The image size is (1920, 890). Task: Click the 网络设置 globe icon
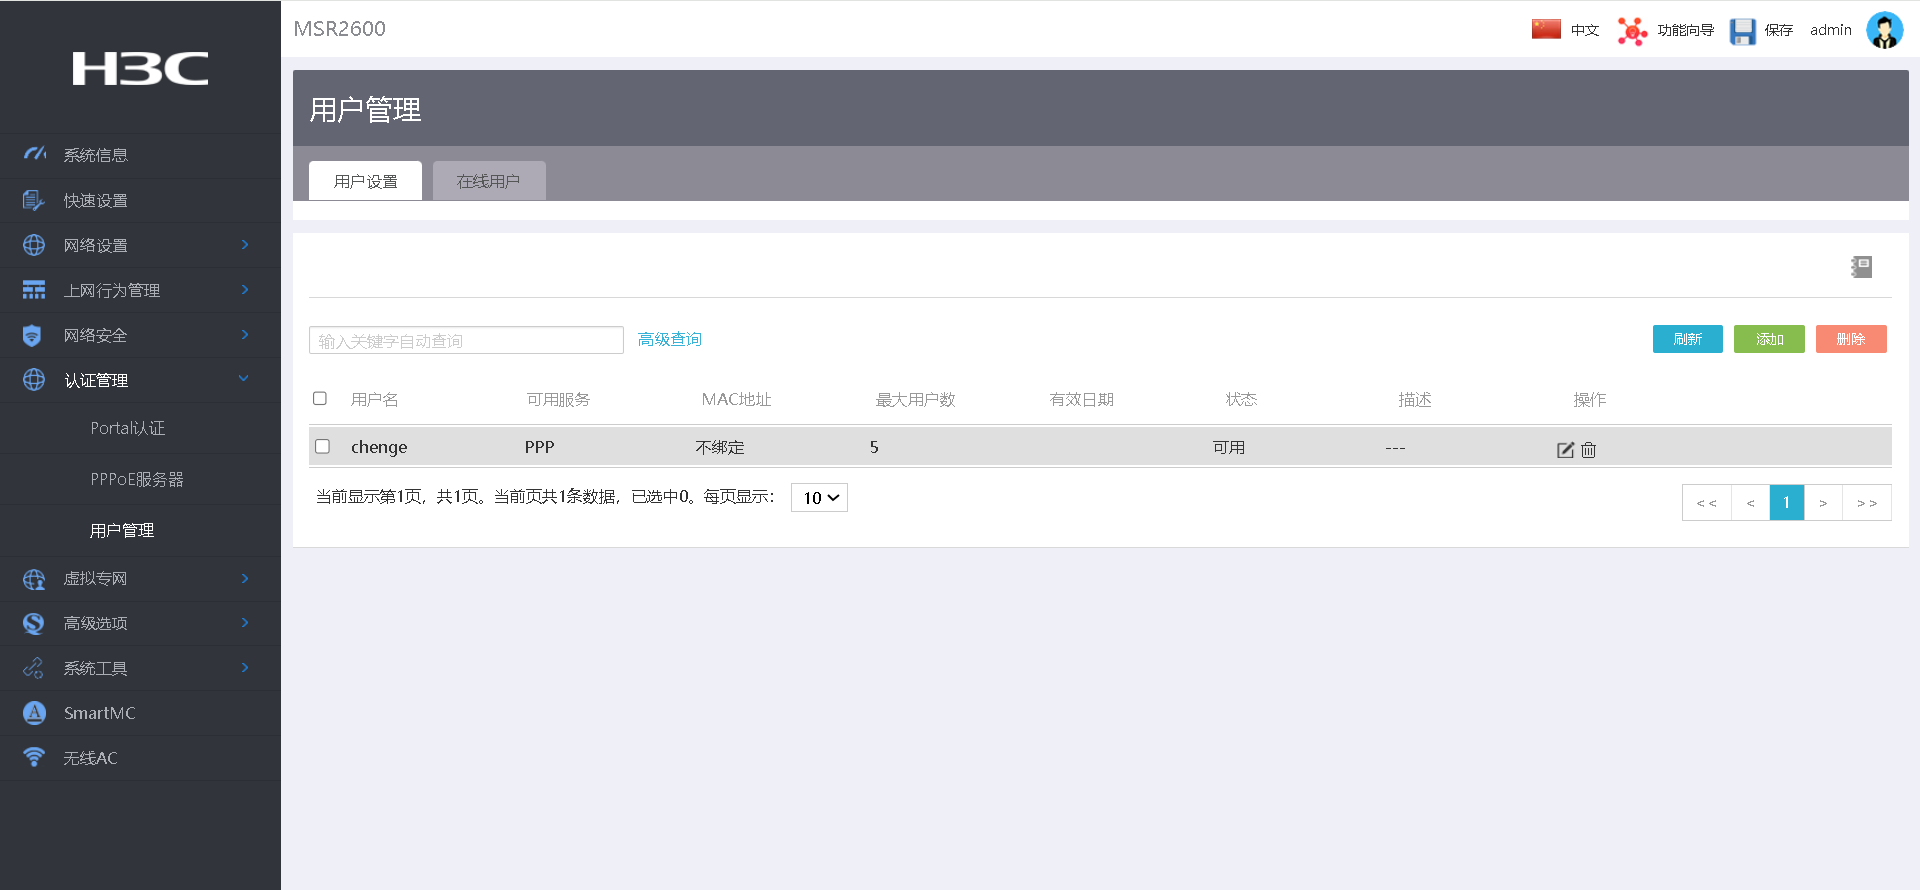click(34, 245)
